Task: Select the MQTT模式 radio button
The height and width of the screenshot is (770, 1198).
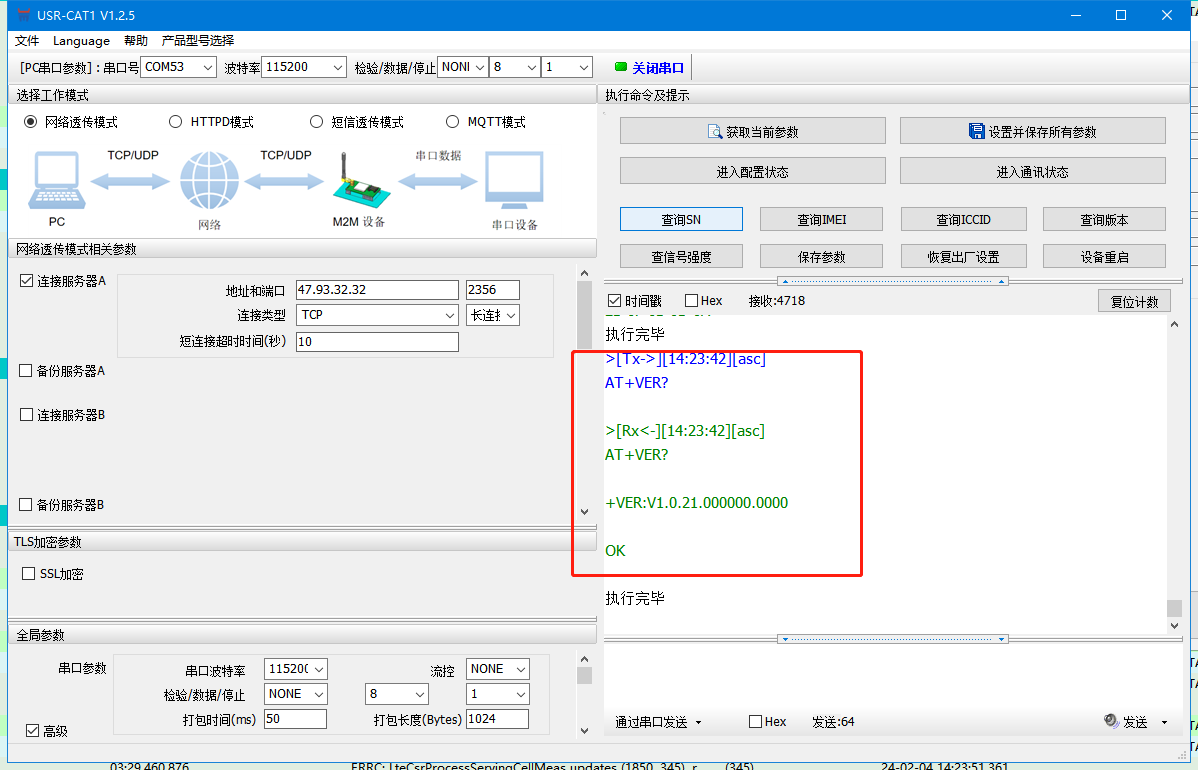Action: (x=452, y=122)
